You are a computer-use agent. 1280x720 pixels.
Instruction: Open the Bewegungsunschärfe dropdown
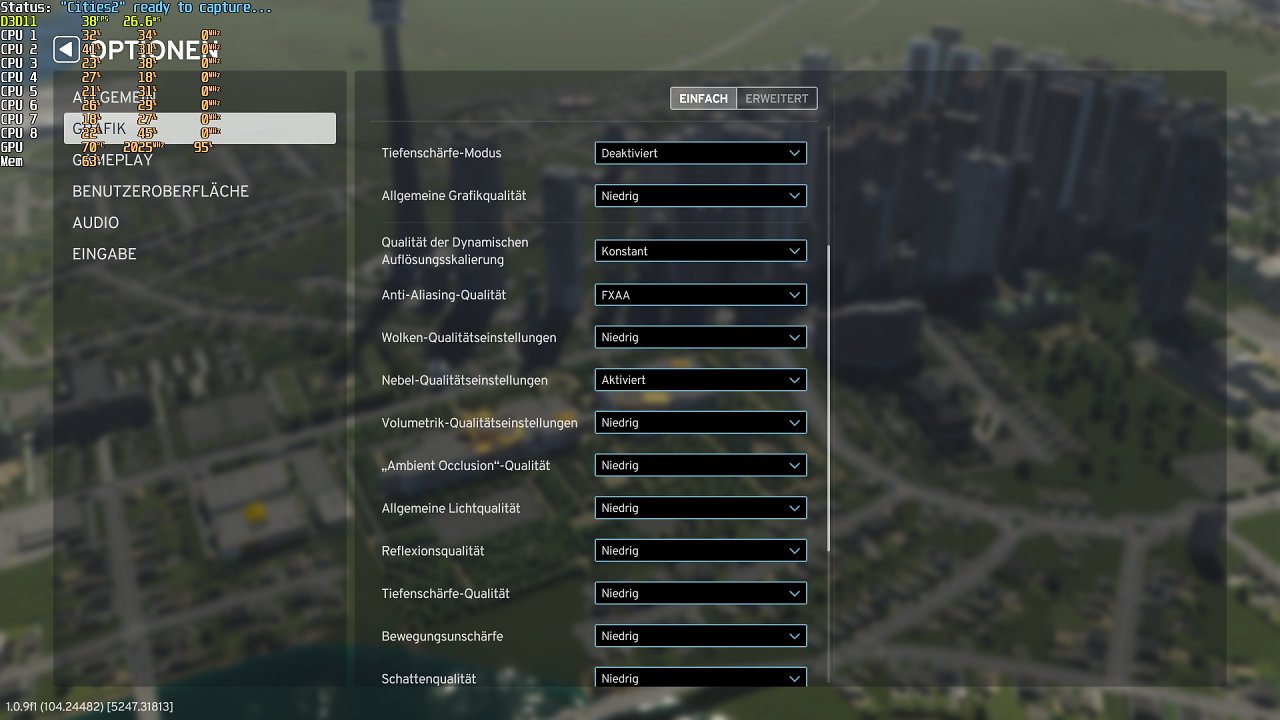point(700,636)
